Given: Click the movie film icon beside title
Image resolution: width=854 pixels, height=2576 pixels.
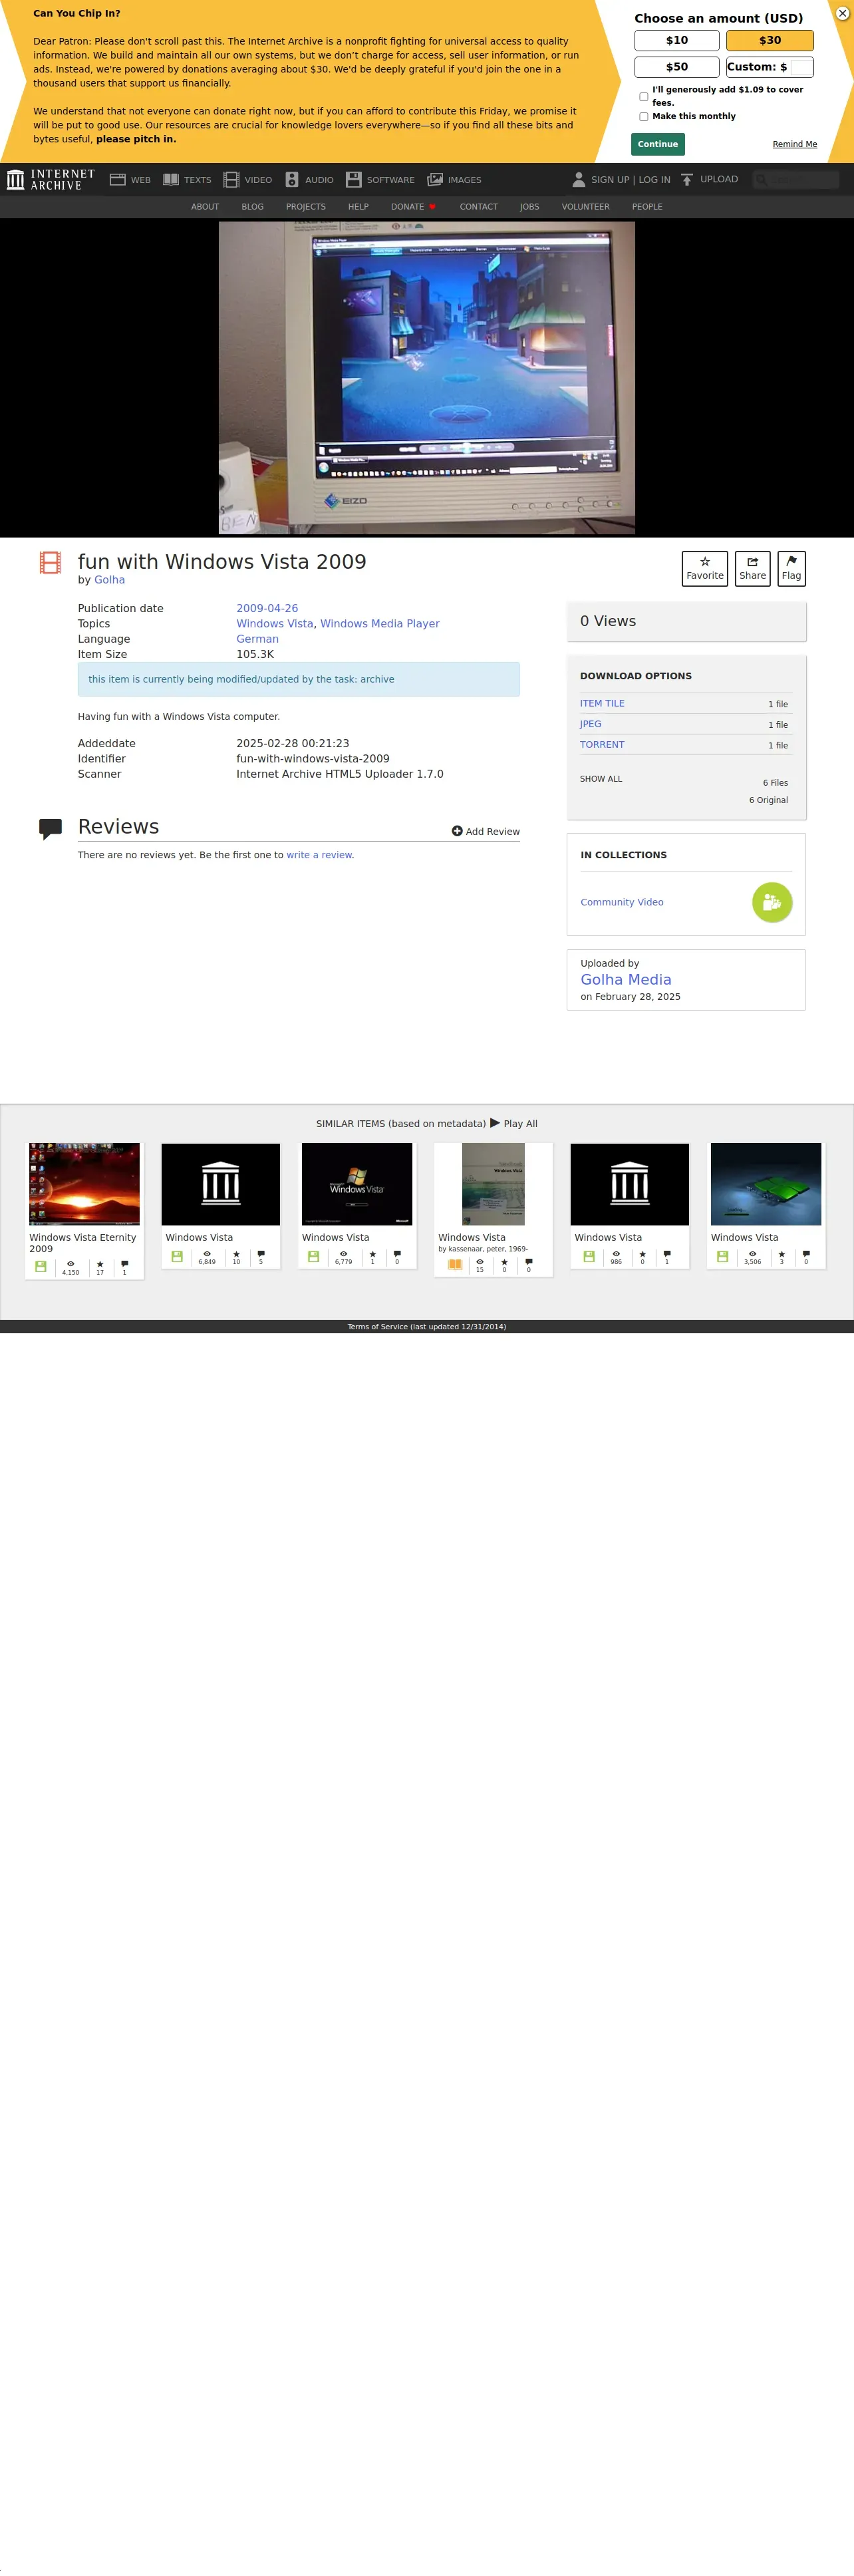Looking at the screenshot, I should click(50, 562).
